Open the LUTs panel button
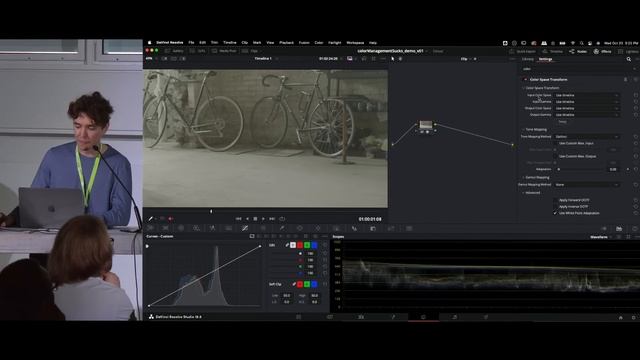The image size is (640, 360). pyautogui.click(x=198, y=51)
